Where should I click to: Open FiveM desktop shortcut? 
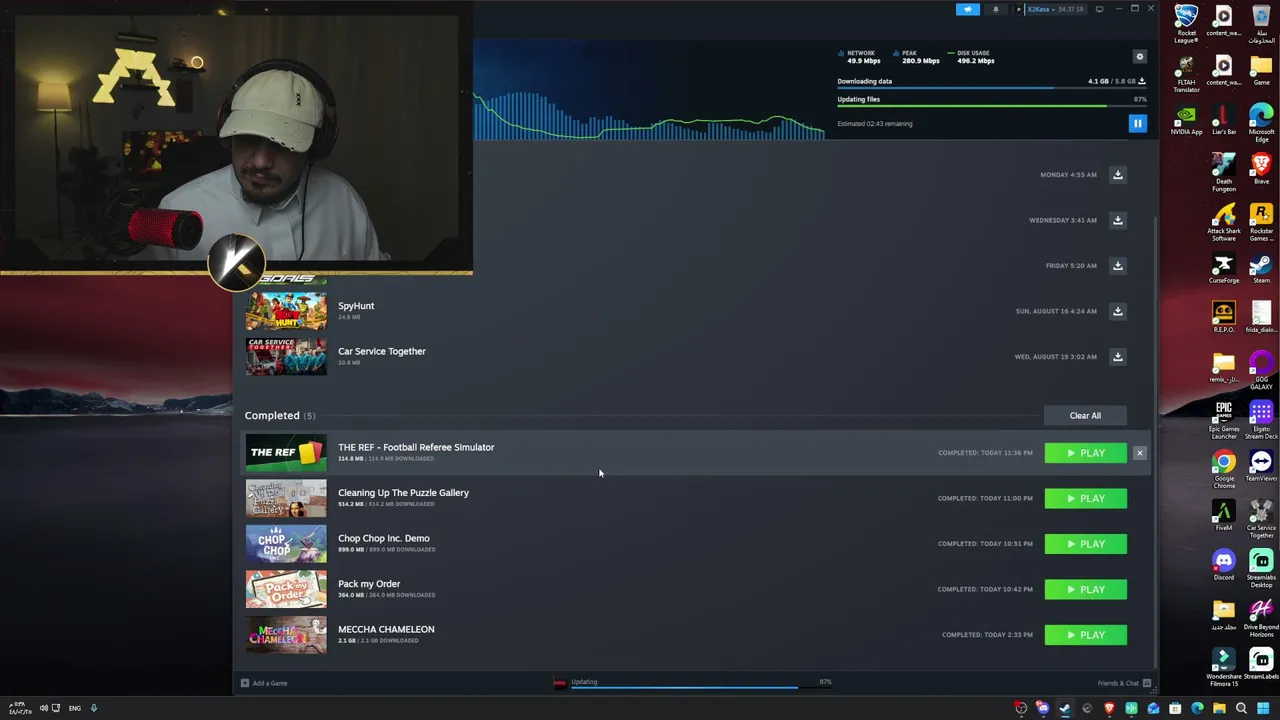(x=1224, y=516)
